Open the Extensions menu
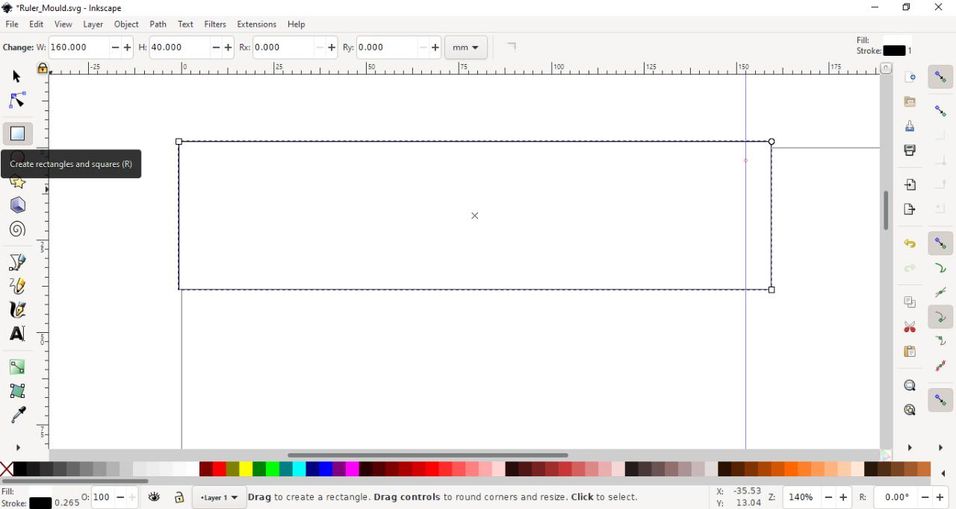956x509 pixels. pos(256,24)
